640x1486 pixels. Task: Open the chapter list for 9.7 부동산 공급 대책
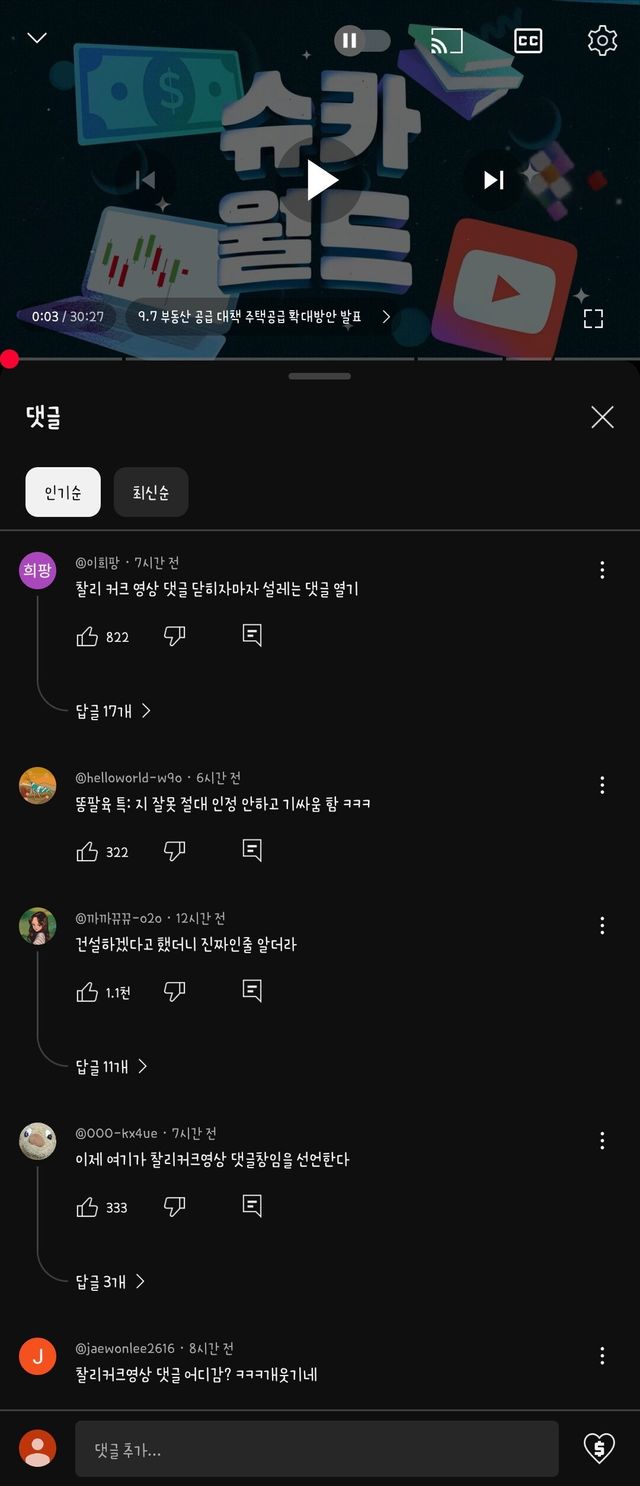250,315
